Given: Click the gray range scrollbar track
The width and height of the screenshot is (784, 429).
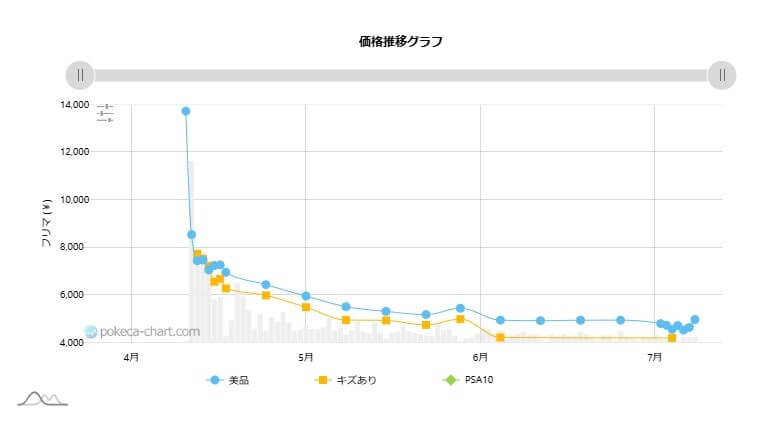Looking at the screenshot, I should click(400, 75).
